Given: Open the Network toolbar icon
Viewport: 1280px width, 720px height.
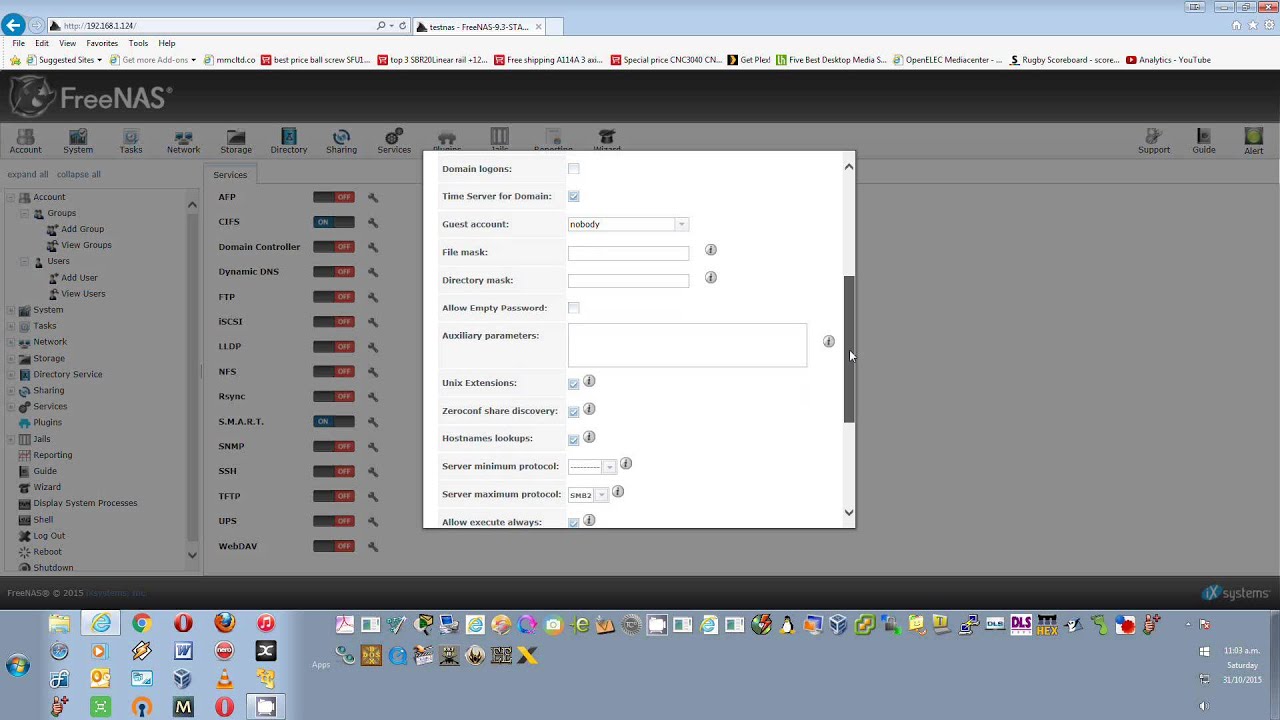Looking at the screenshot, I should coord(183,141).
